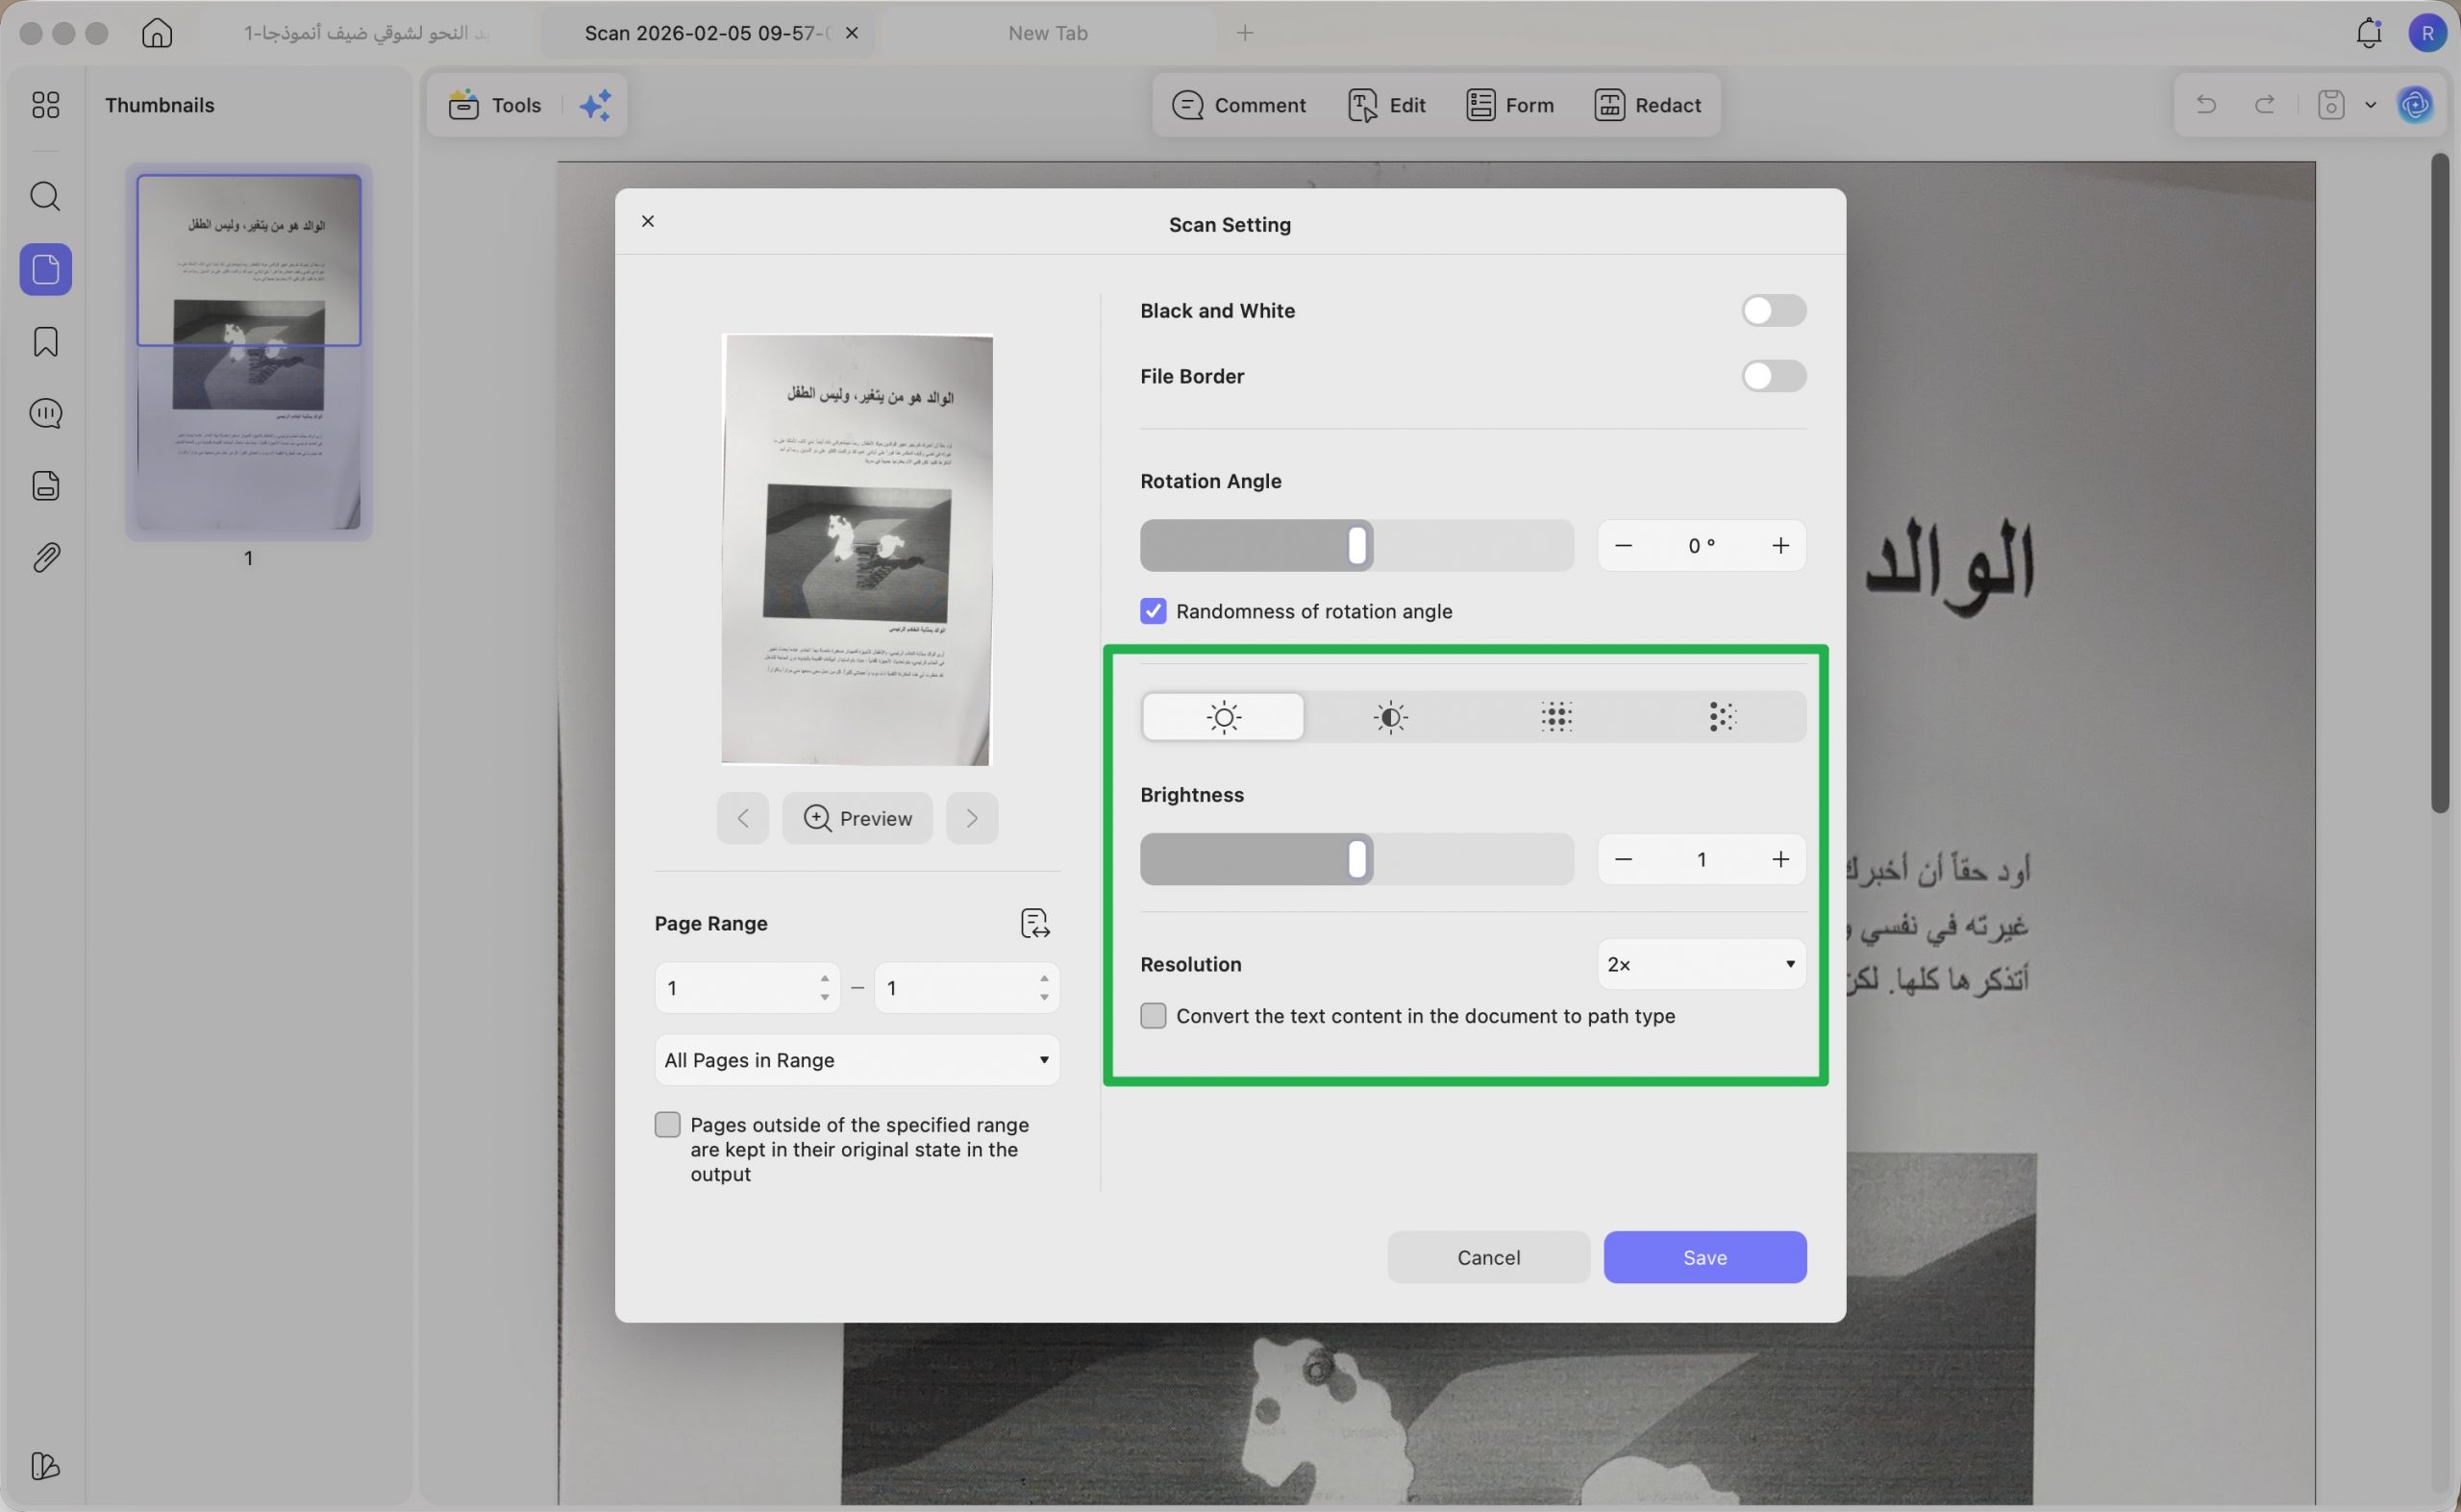This screenshot has height=1512, width=2461.
Task: Click the Rotation Angle slider handle
Action: pyautogui.click(x=1357, y=546)
